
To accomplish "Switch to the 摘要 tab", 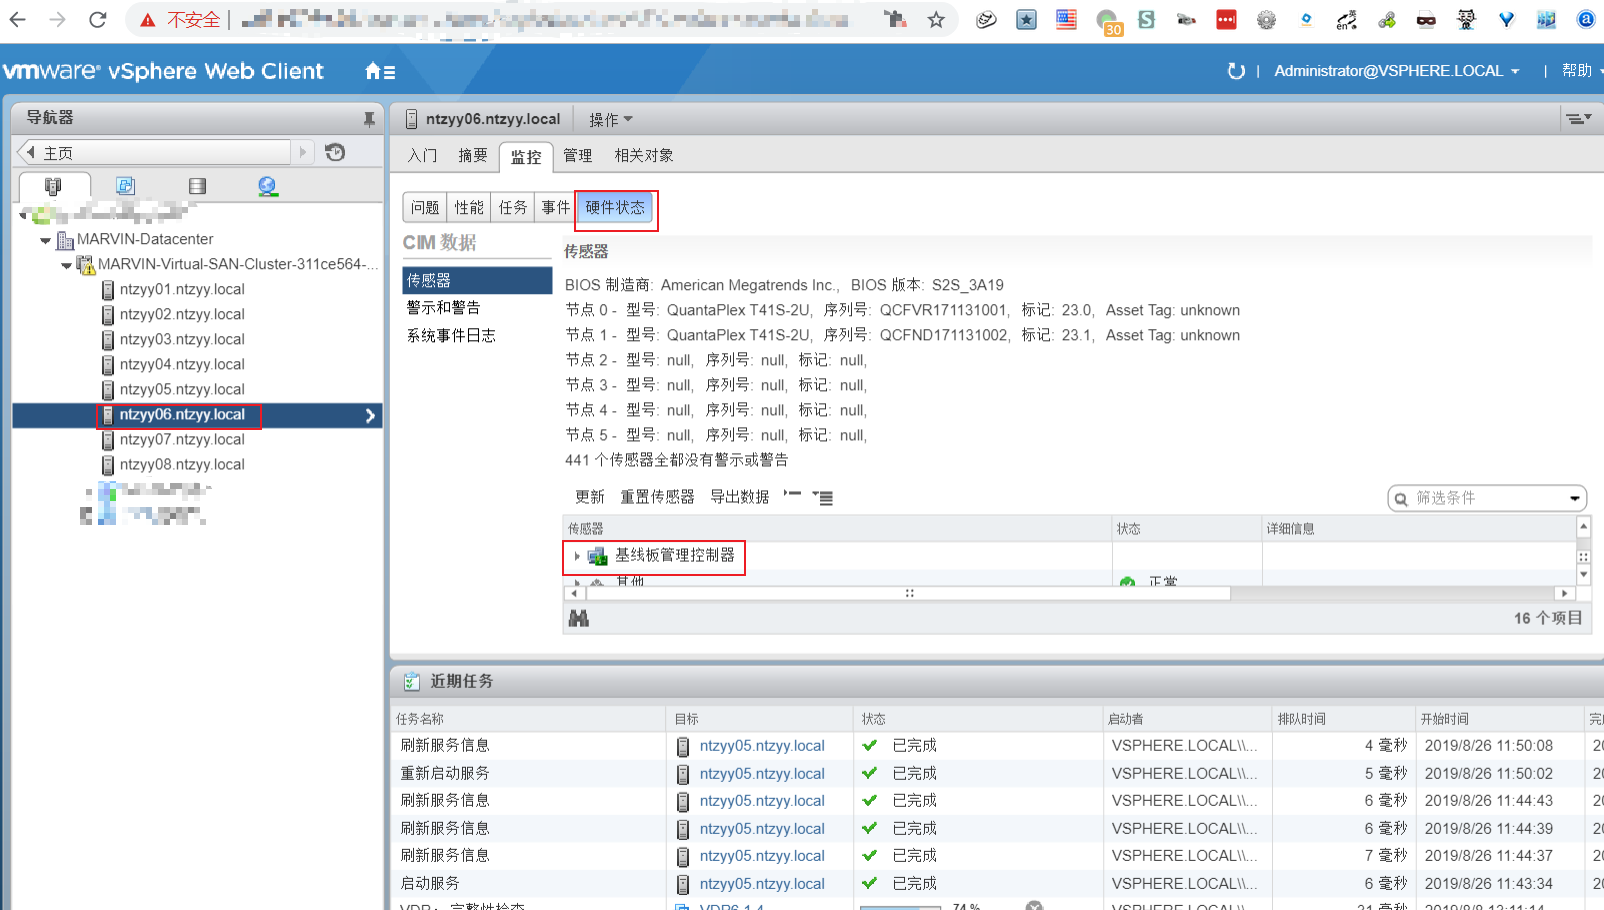I will 472,156.
